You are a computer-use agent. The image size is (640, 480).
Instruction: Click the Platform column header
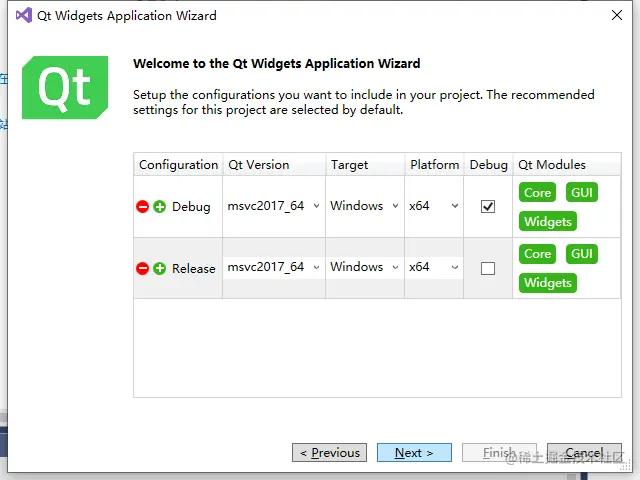434,164
